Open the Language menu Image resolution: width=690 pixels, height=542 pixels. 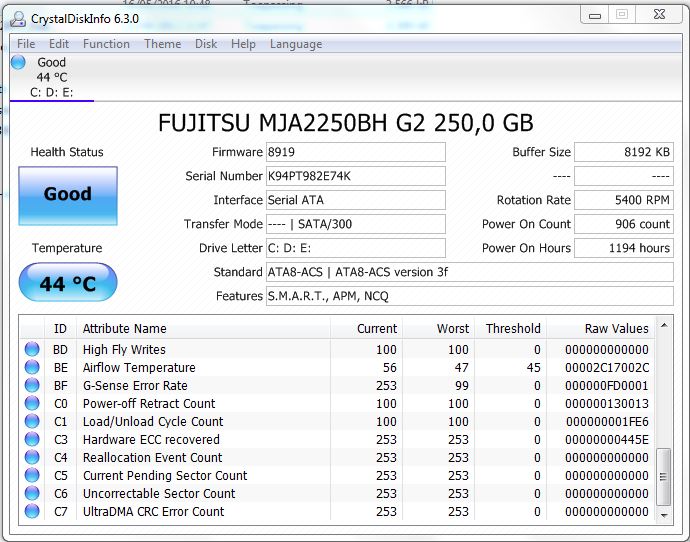coord(296,44)
